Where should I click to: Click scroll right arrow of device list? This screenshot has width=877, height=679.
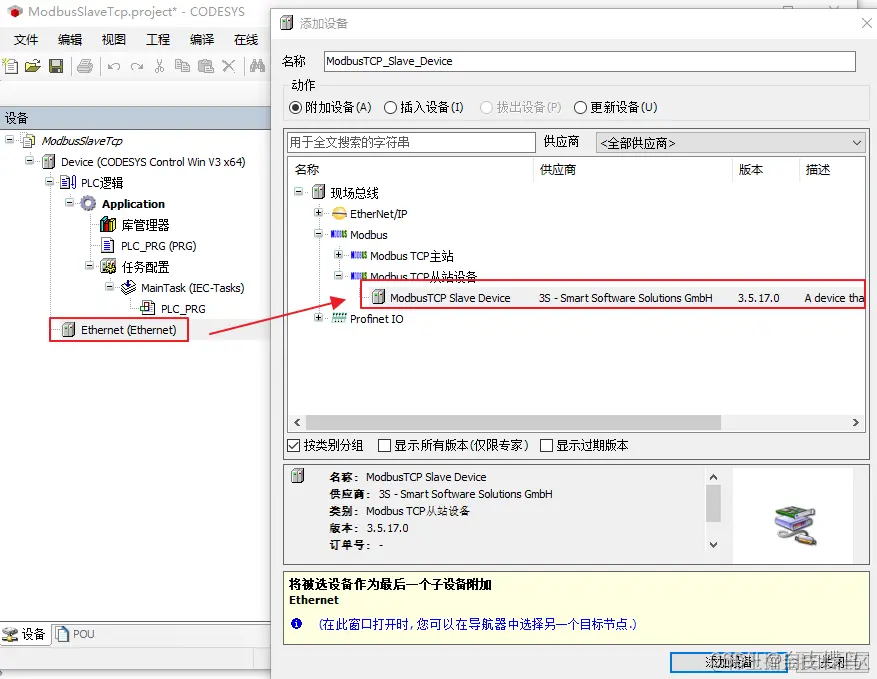click(x=856, y=422)
